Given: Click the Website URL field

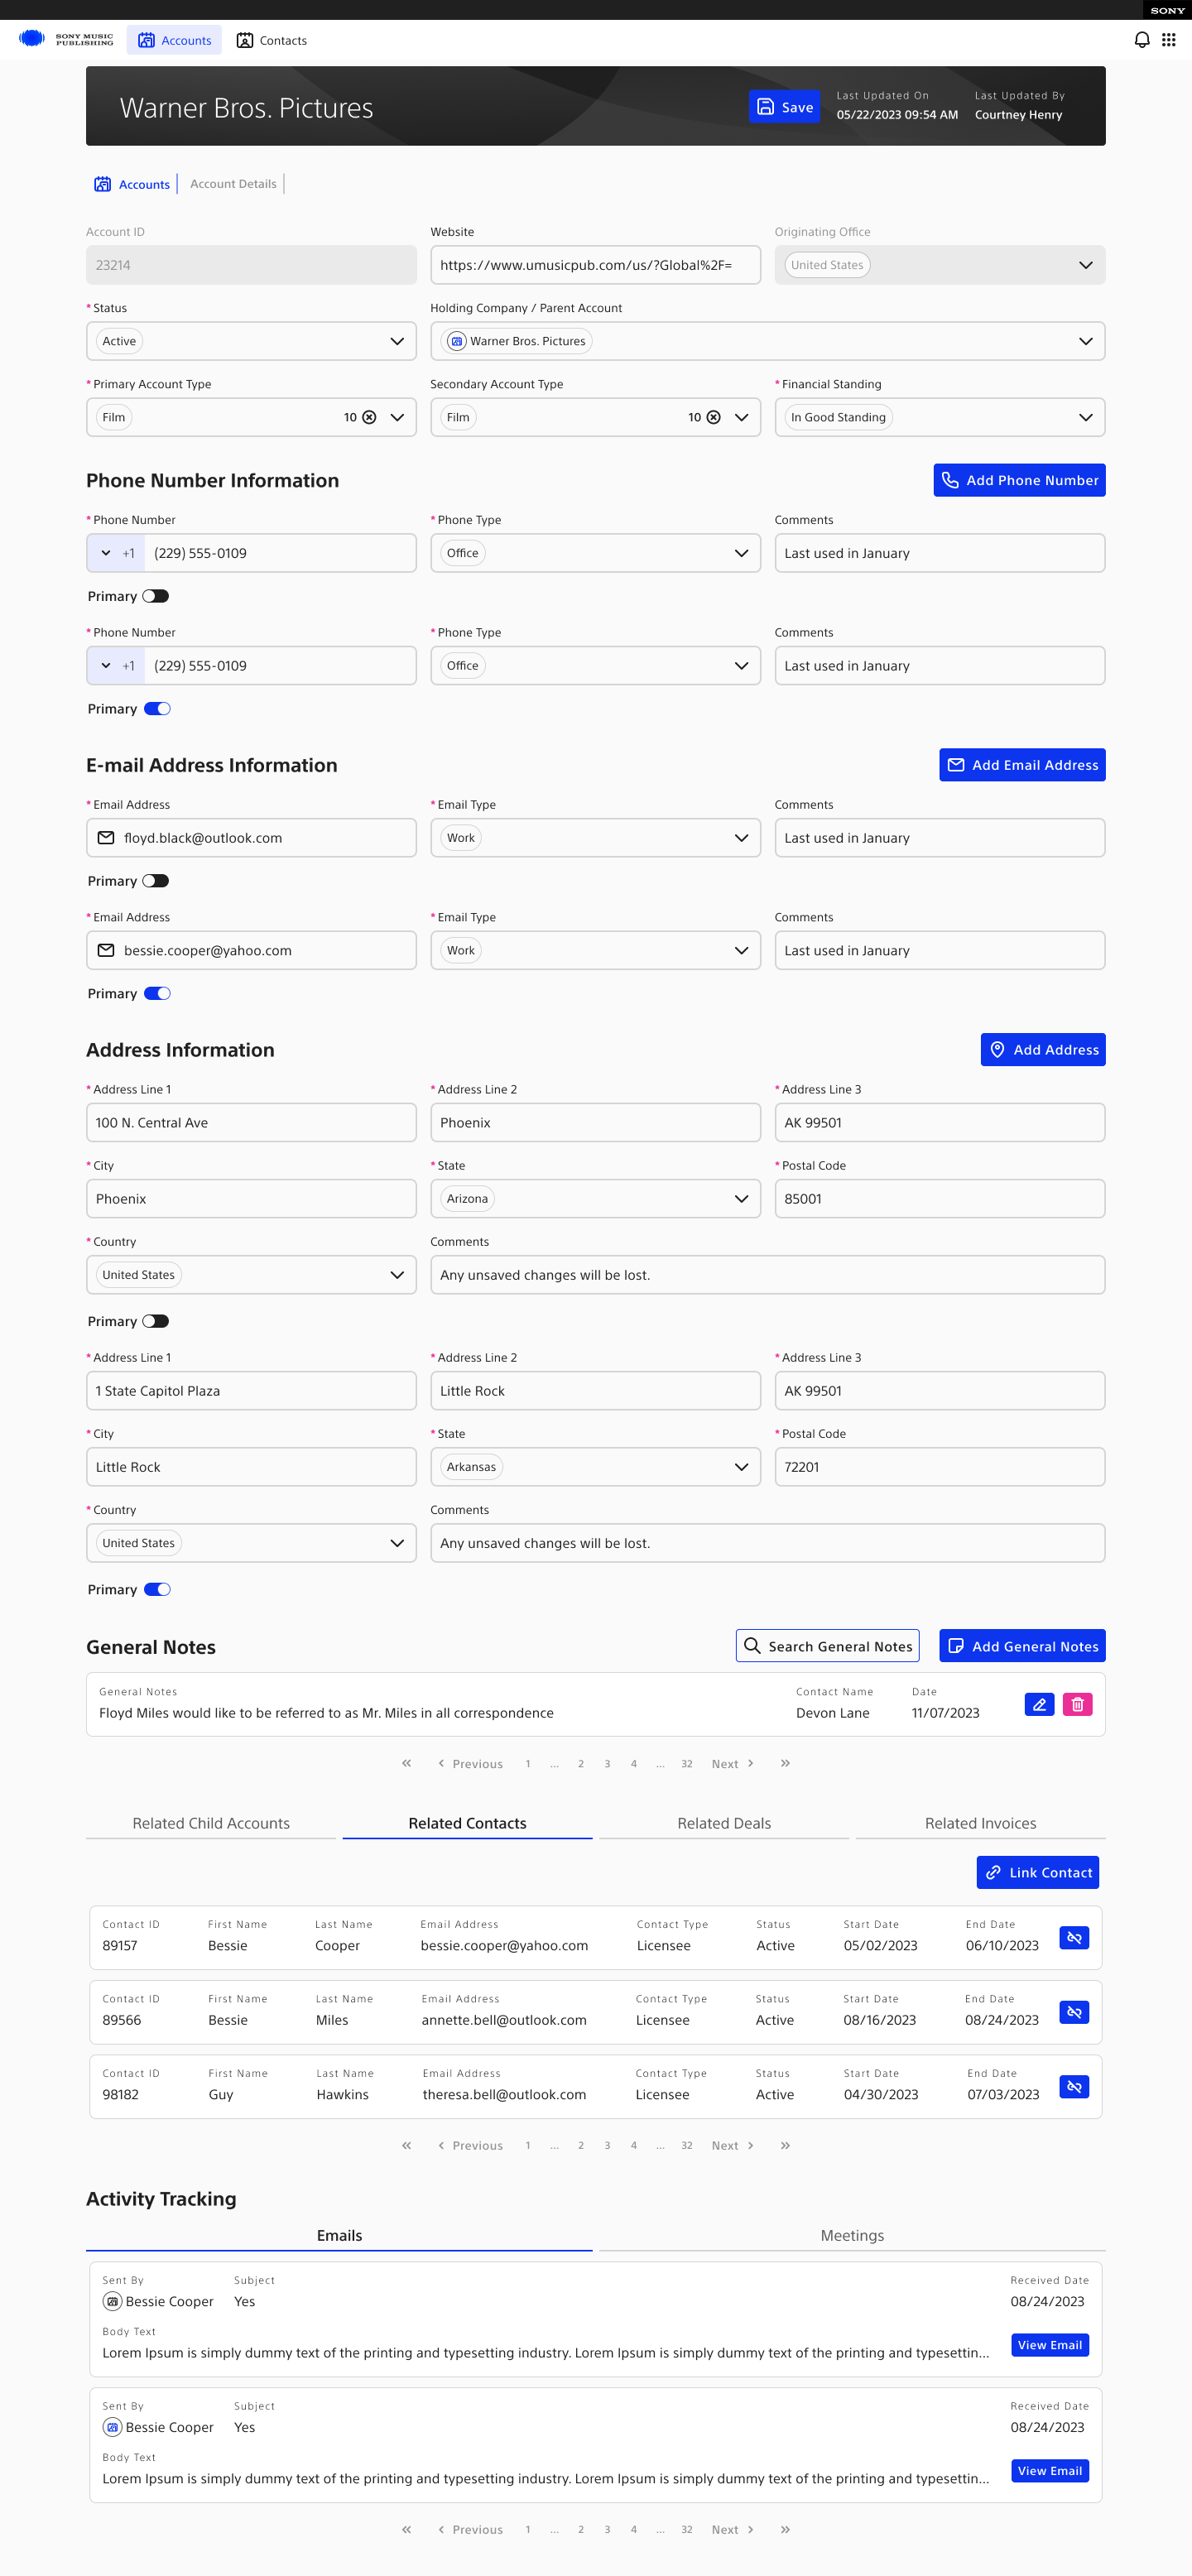Looking at the screenshot, I should click(x=595, y=265).
